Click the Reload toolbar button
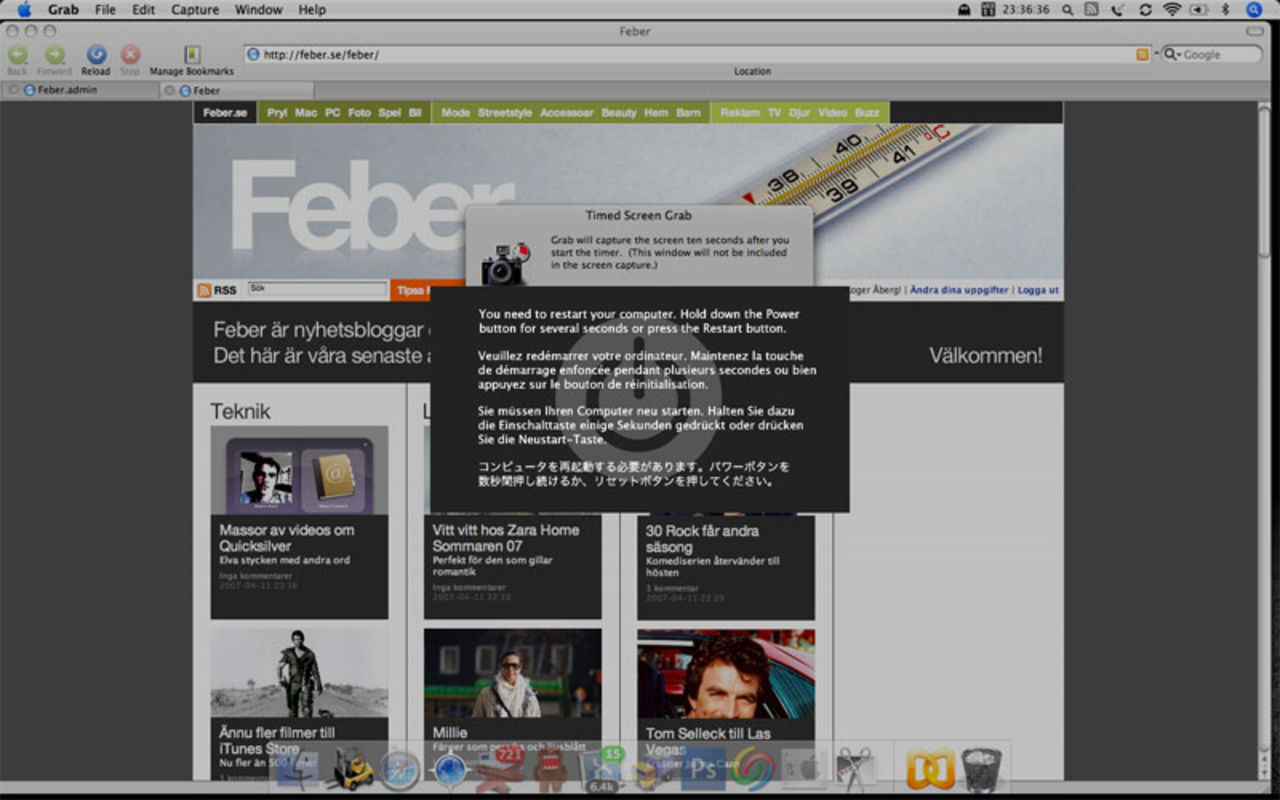 (x=96, y=56)
